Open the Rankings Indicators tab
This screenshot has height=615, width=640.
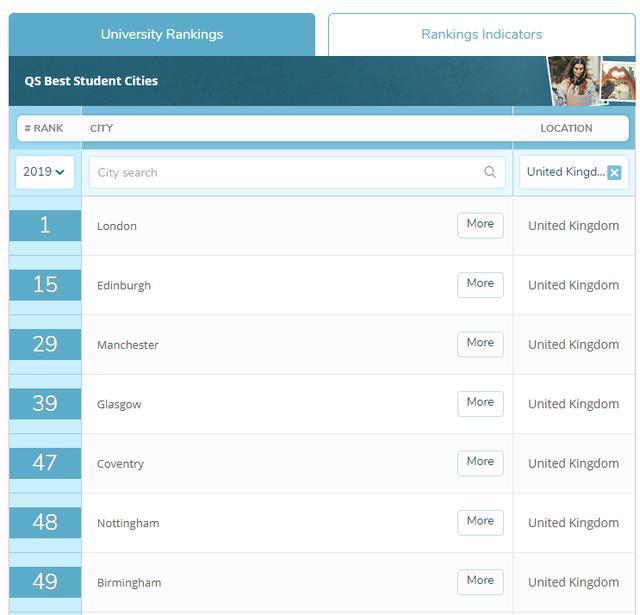pyautogui.click(x=482, y=34)
